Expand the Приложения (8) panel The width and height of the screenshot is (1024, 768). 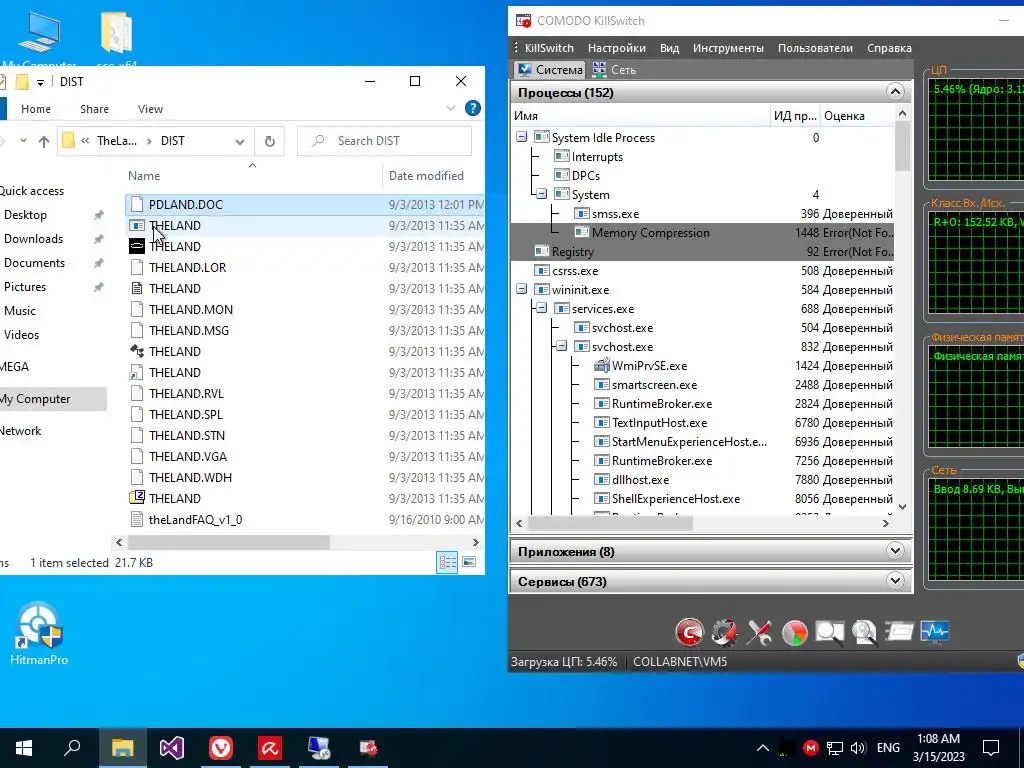coord(895,551)
